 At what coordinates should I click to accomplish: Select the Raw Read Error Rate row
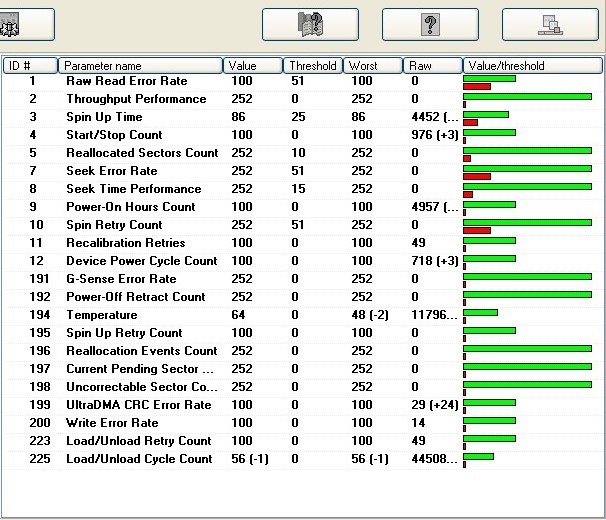point(303,81)
